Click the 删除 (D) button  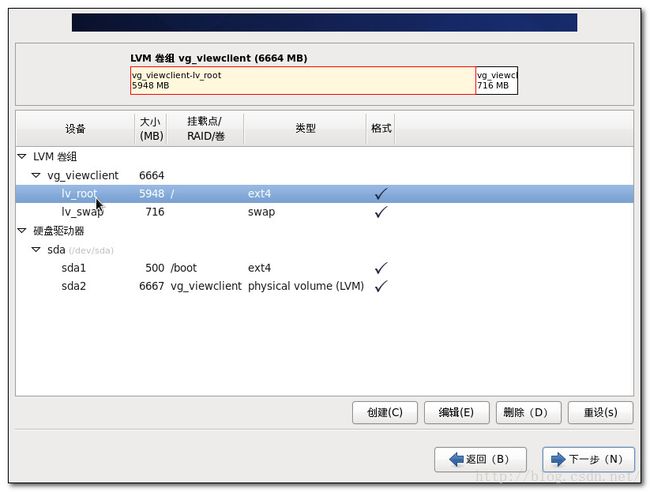529,412
